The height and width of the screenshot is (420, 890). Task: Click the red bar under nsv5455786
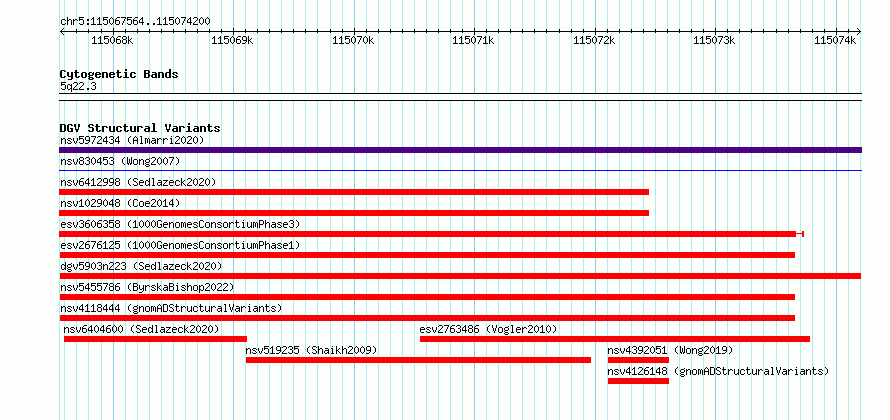tap(427, 297)
